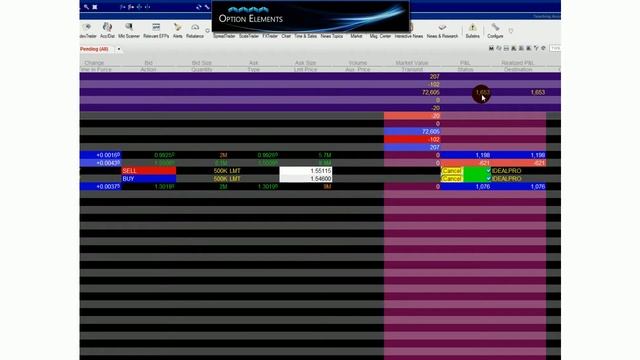Open News Topics
640x360 pixels.
pyautogui.click(x=332, y=36)
